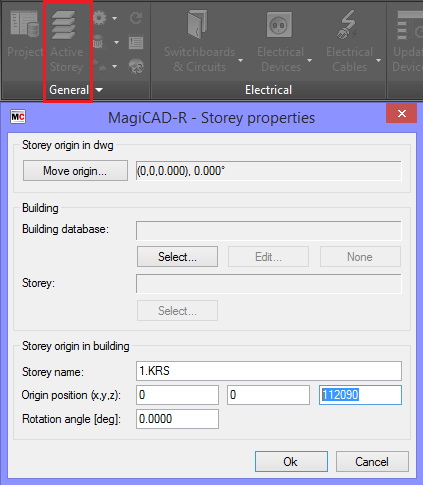Image resolution: width=423 pixels, height=485 pixels.
Task: Click the Electrical panel label
Action: [x=268, y=90]
